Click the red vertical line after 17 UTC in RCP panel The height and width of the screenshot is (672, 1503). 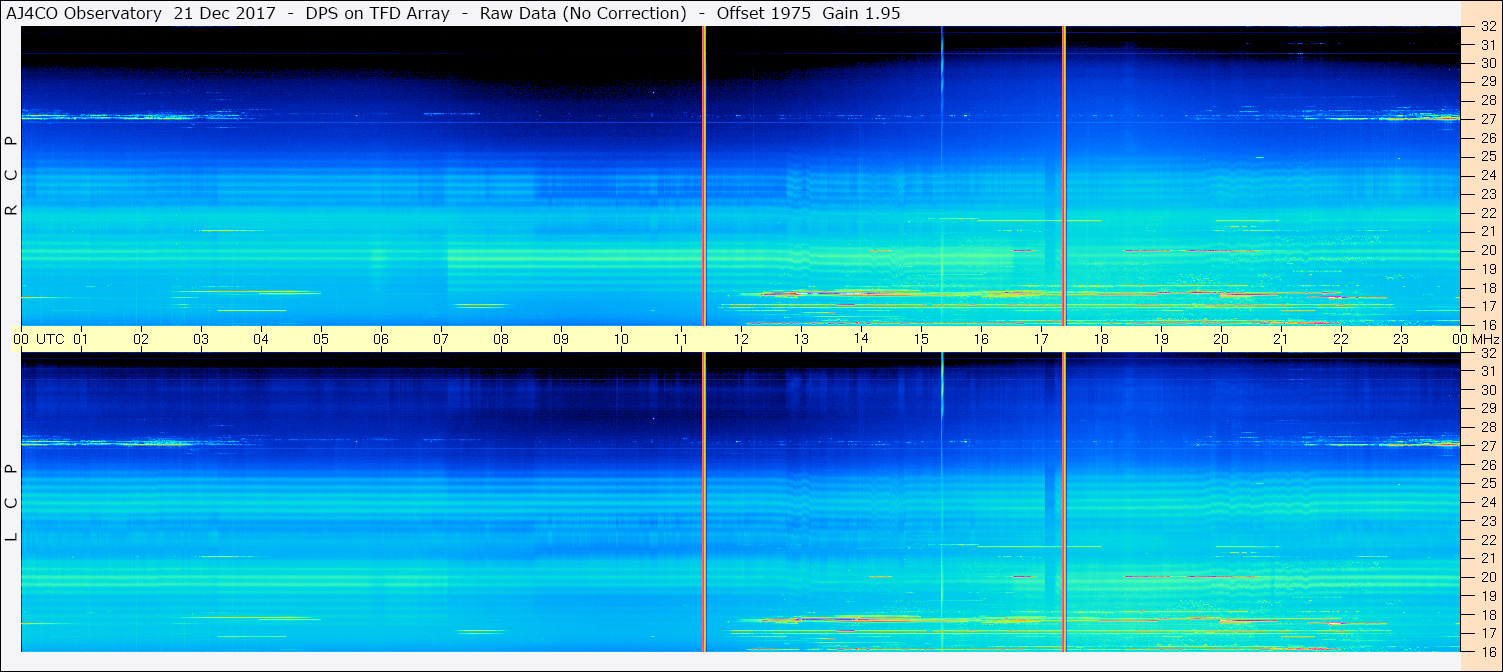click(x=1064, y=176)
